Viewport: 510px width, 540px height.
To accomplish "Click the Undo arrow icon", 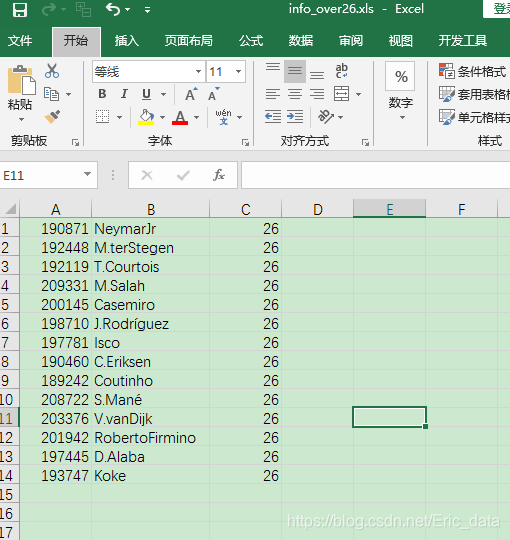I will tap(113, 9).
